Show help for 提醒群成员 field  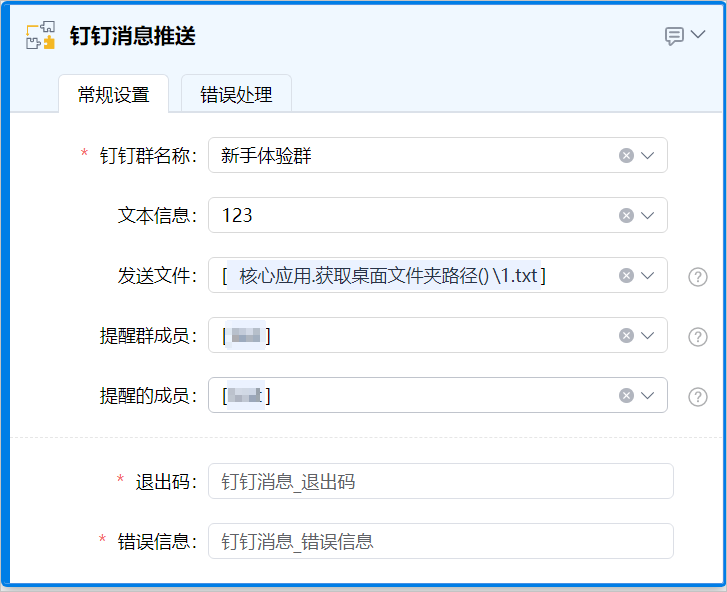[698, 337]
